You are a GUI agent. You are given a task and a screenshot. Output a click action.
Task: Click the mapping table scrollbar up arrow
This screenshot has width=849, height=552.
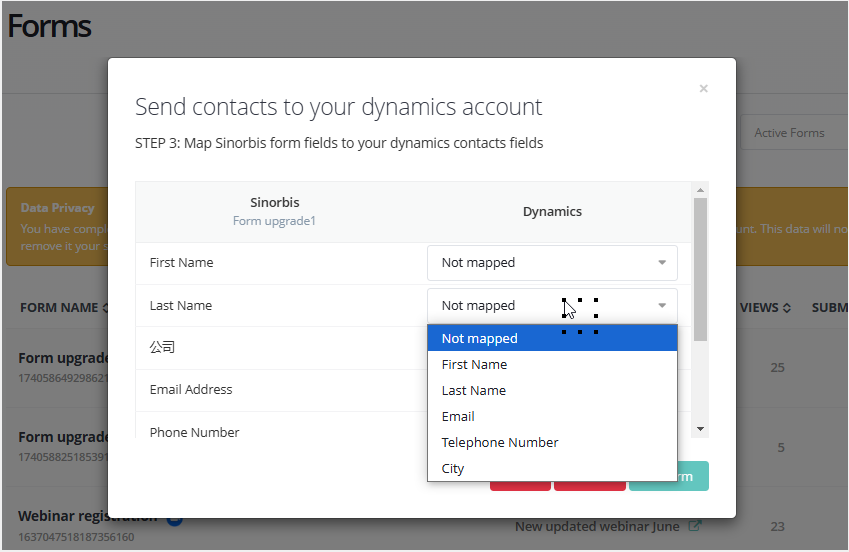coord(700,190)
